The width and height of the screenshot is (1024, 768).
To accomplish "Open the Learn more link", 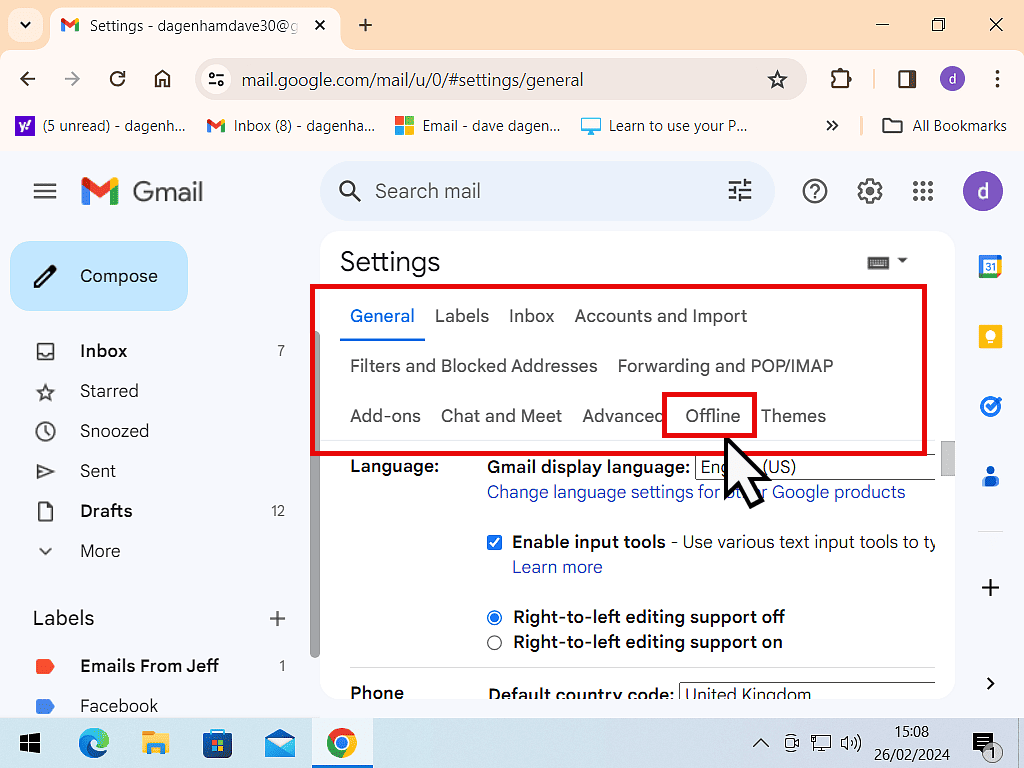I will click(557, 567).
